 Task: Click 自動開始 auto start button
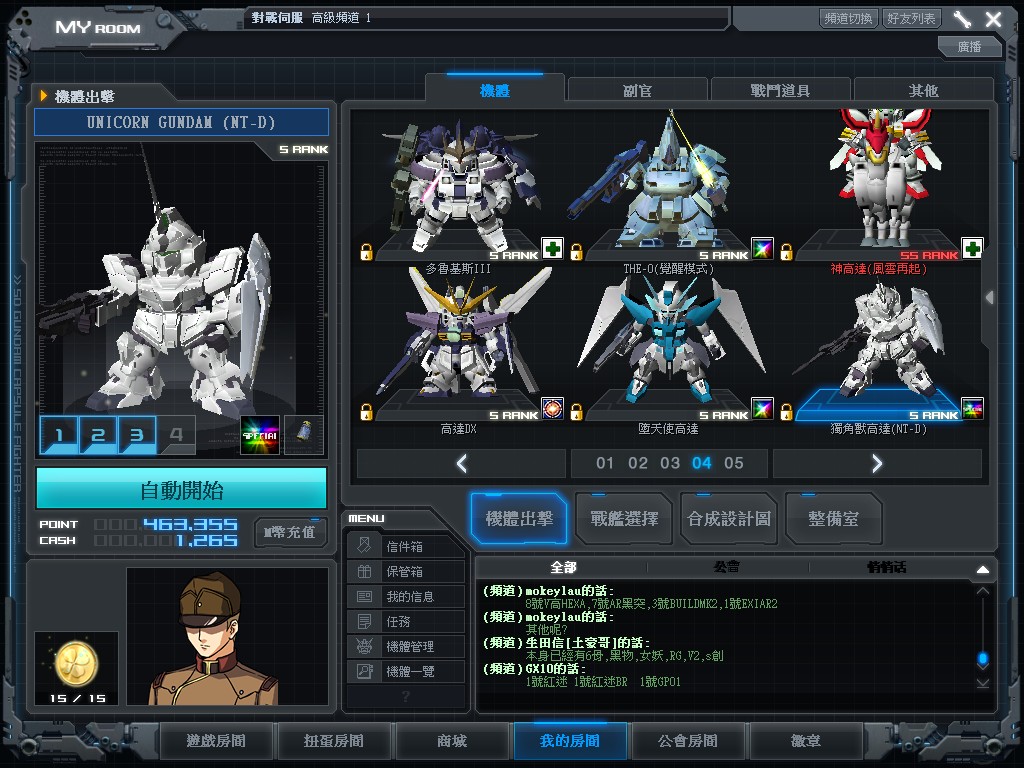point(182,489)
